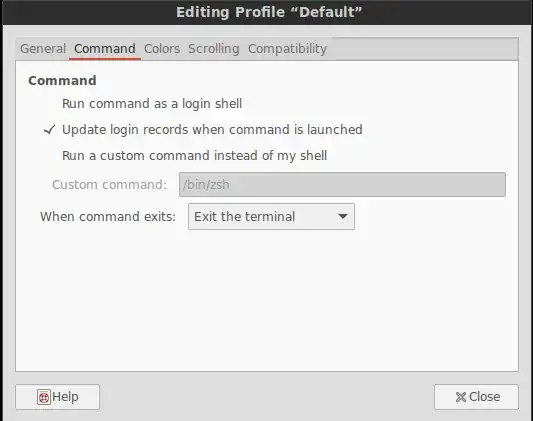Viewport: 533px width, 421px height.
Task: Switch to the General tab
Action: click(x=43, y=49)
